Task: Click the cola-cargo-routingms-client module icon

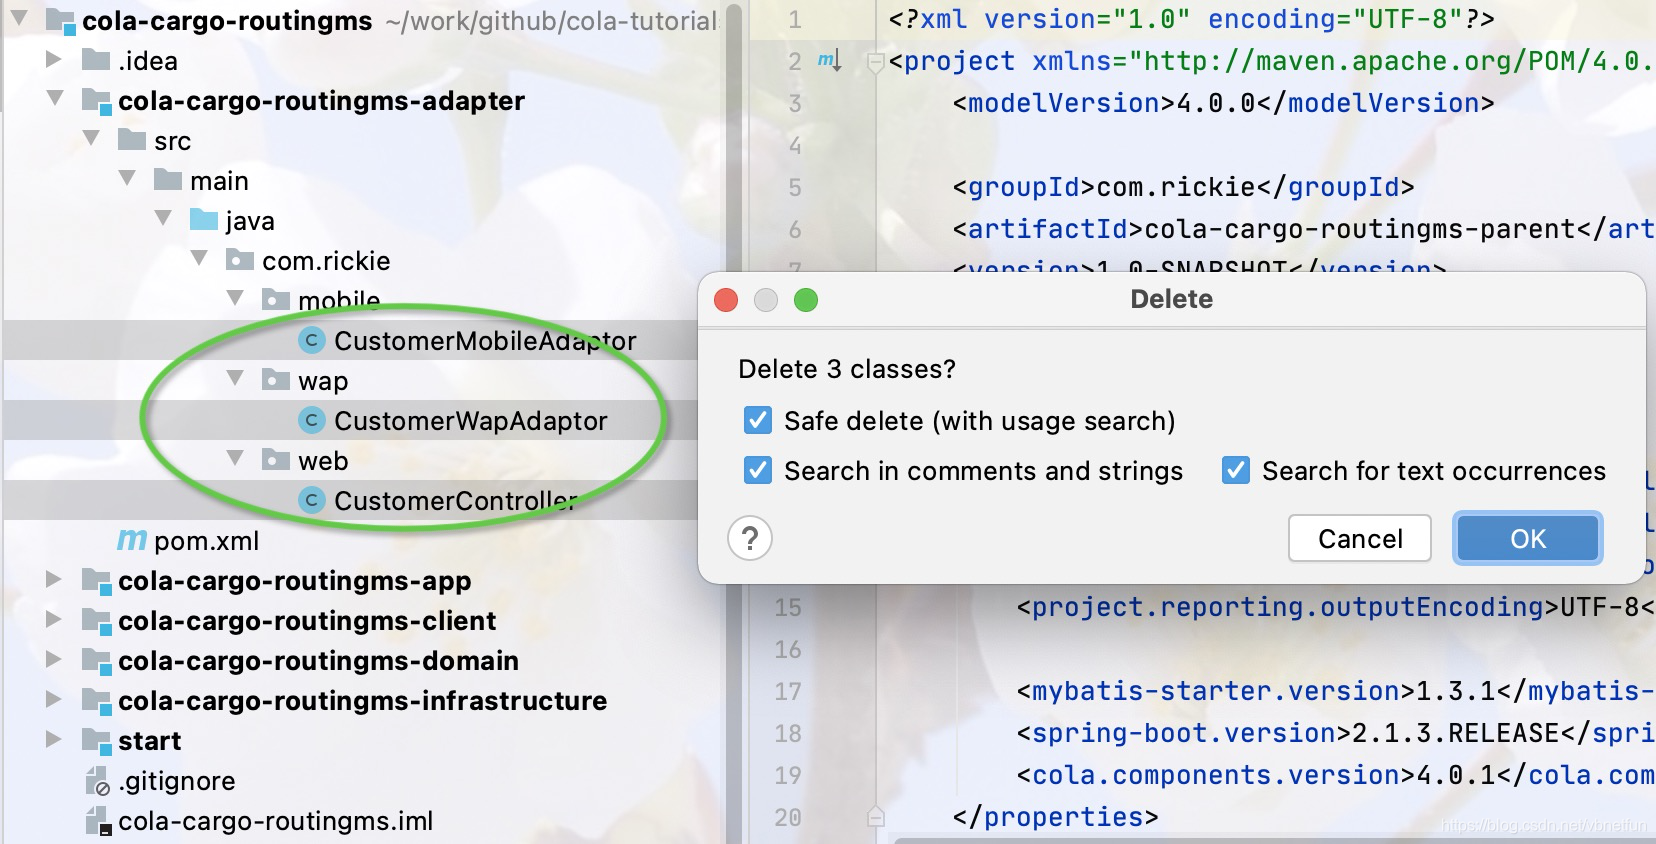Action: (96, 621)
